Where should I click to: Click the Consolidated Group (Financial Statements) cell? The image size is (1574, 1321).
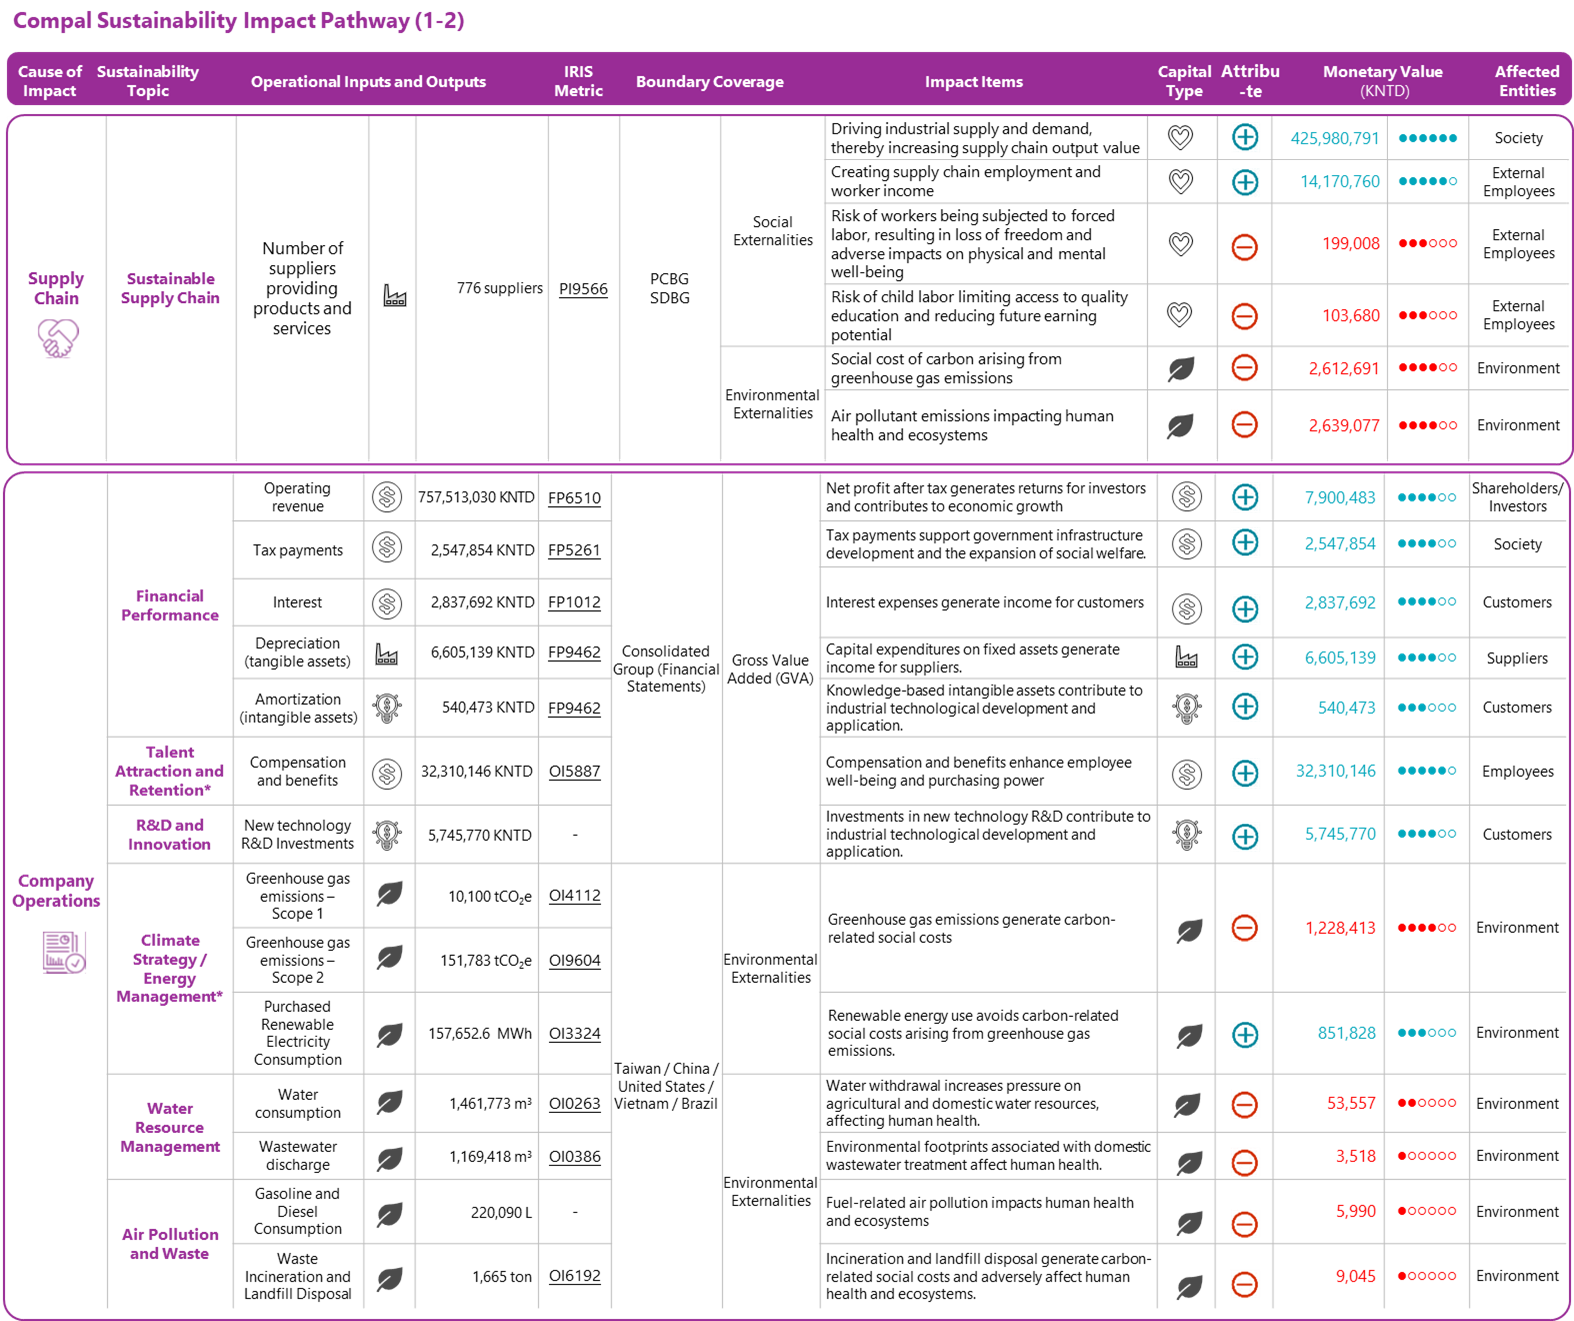click(x=666, y=668)
